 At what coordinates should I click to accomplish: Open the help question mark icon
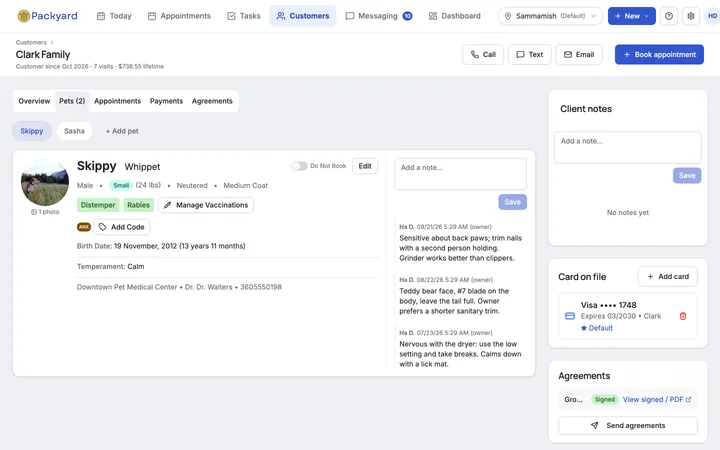pyautogui.click(x=669, y=16)
